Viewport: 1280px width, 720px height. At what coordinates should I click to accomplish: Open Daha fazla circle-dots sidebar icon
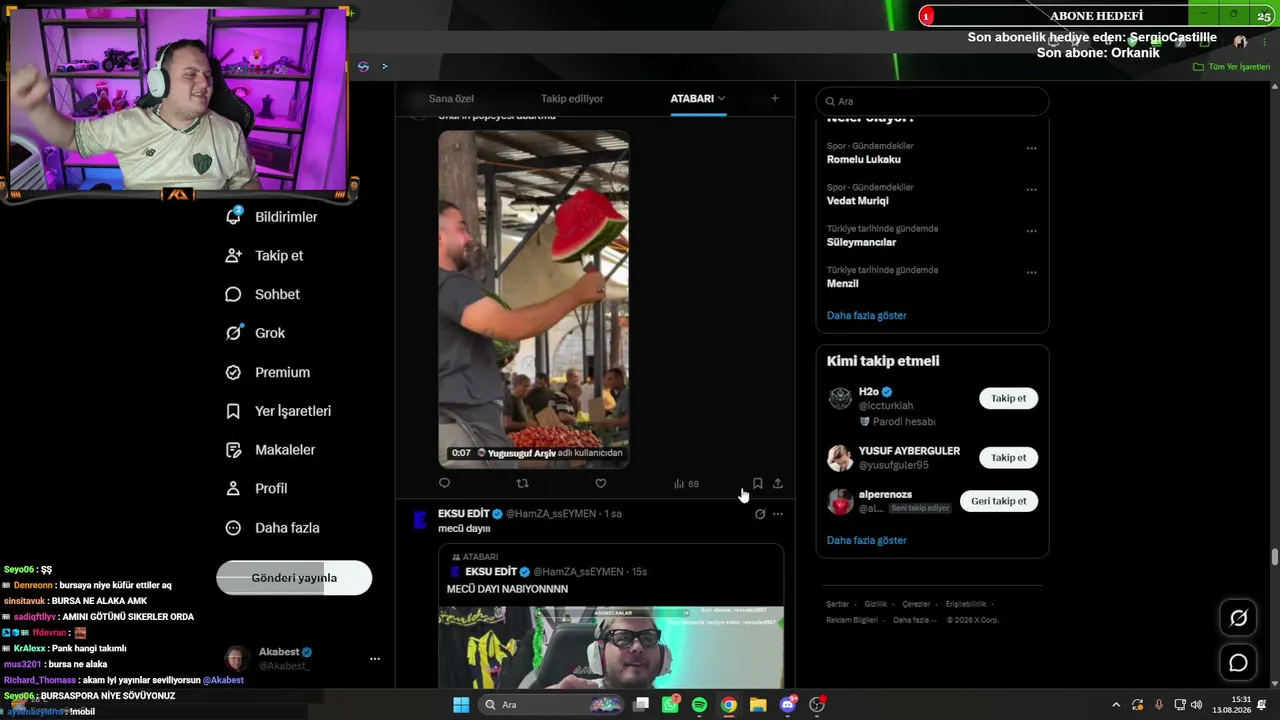233,527
